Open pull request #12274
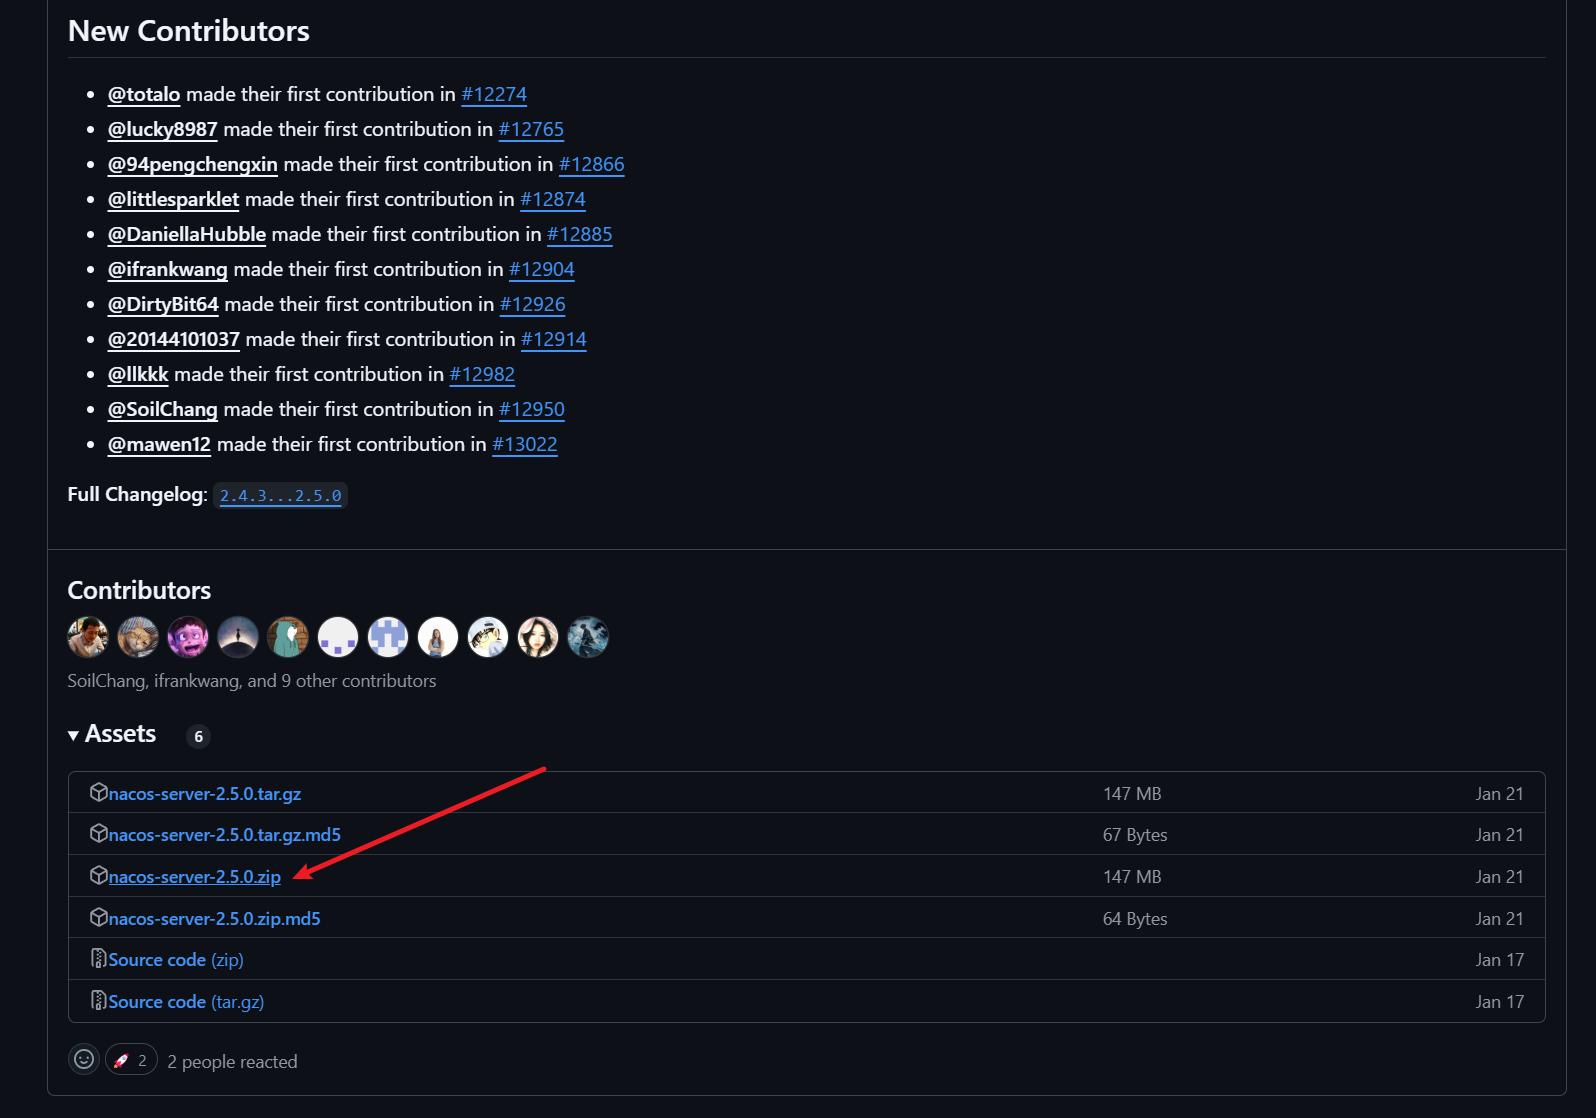Image resolution: width=1596 pixels, height=1118 pixels. click(x=494, y=94)
